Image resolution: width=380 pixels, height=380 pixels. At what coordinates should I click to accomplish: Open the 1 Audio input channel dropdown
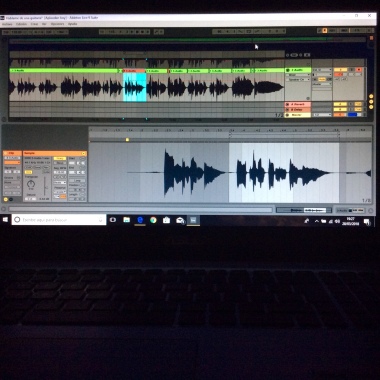click(322, 75)
